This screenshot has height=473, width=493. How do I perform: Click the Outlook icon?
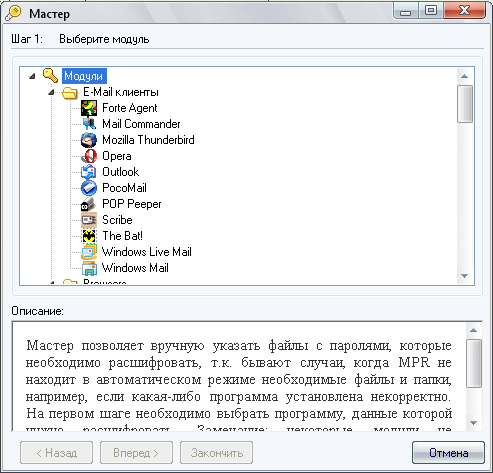click(x=89, y=172)
